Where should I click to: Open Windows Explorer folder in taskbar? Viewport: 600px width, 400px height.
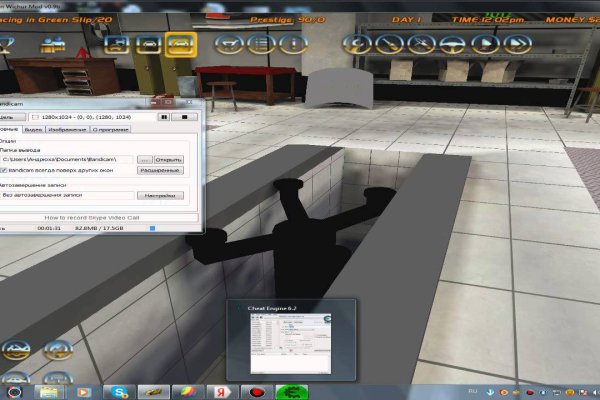[47, 388]
